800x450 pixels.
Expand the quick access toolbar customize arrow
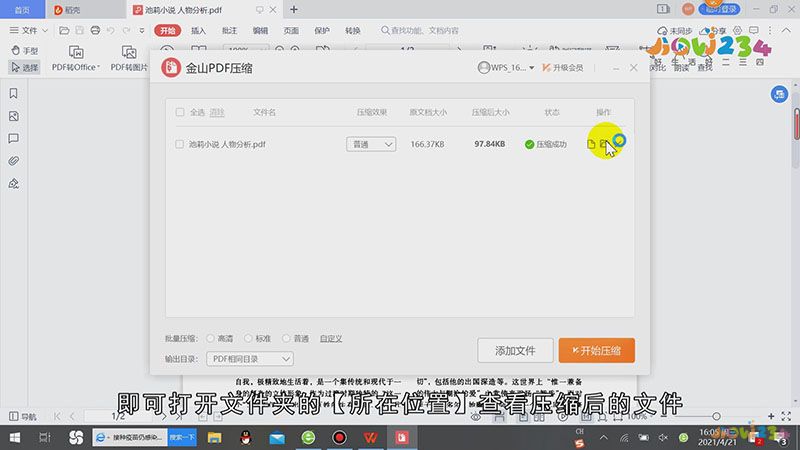click(142, 31)
